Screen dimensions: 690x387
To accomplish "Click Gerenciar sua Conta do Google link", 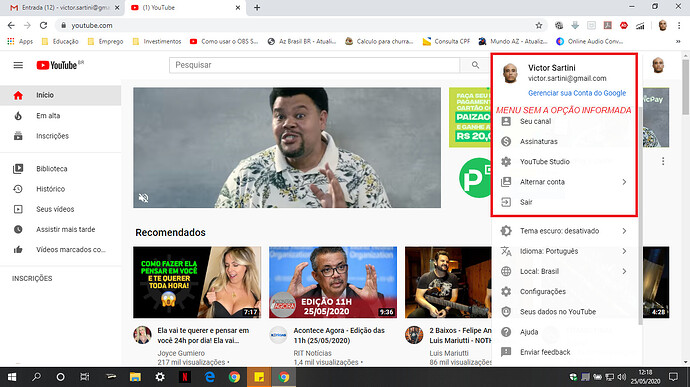I will point(577,93).
